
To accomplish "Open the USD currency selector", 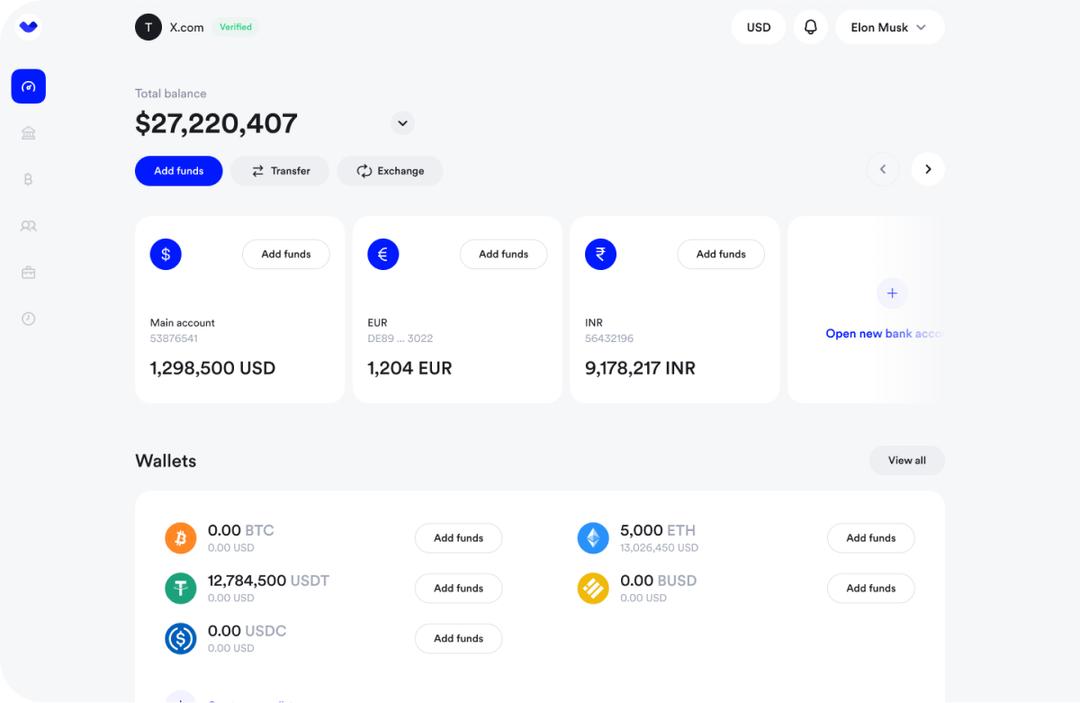I will 758,27.
